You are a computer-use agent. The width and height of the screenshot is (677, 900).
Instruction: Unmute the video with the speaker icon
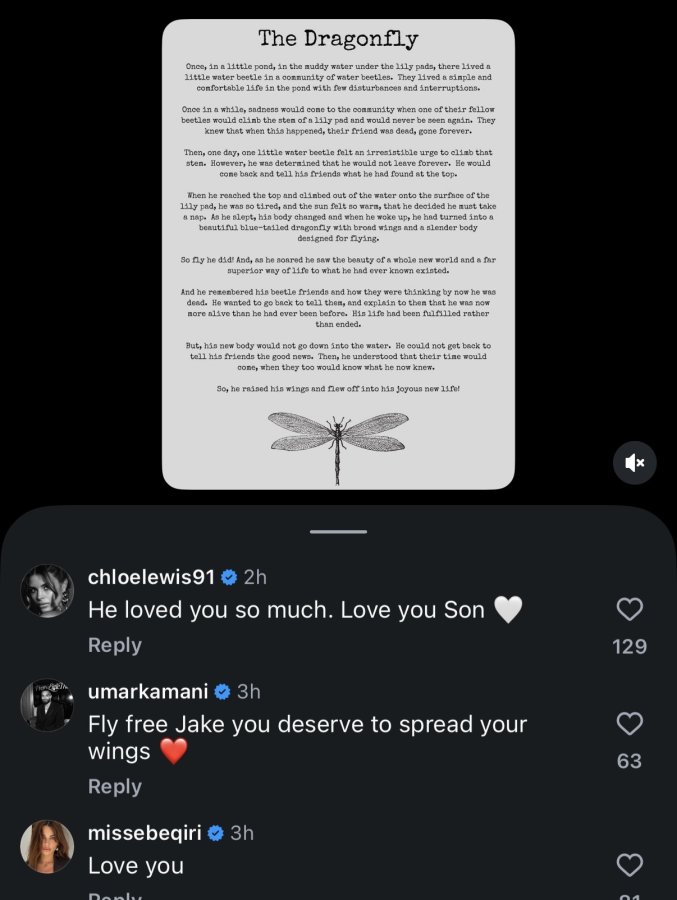click(x=635, y=463)
